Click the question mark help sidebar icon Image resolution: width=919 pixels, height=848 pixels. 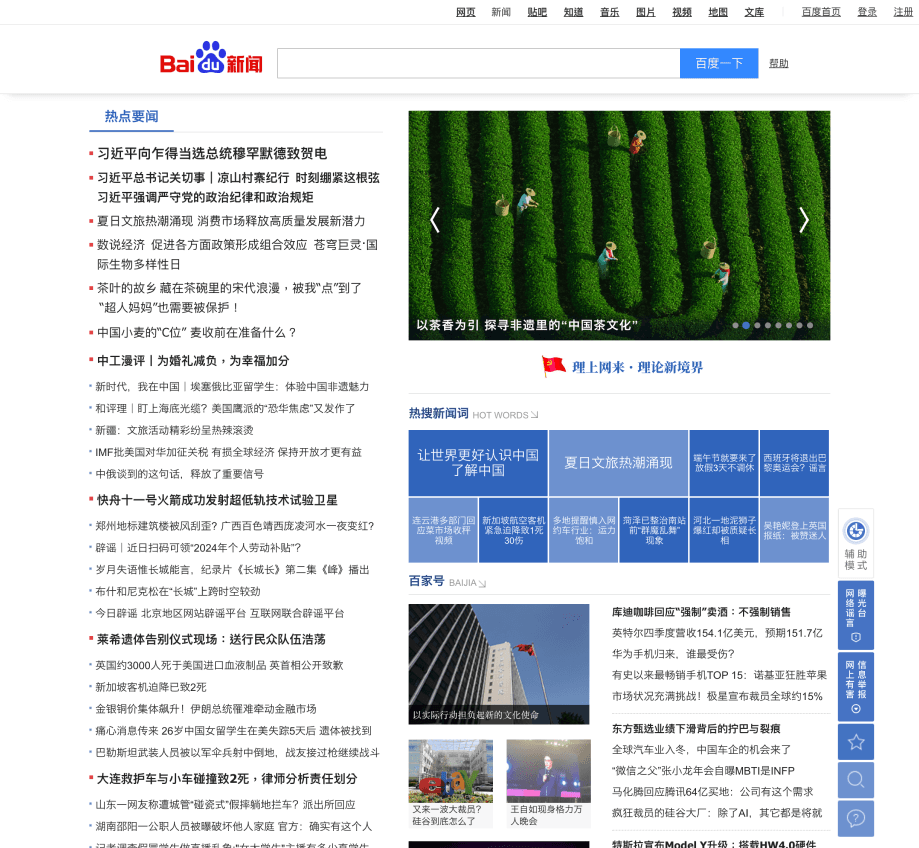point(856,818)
